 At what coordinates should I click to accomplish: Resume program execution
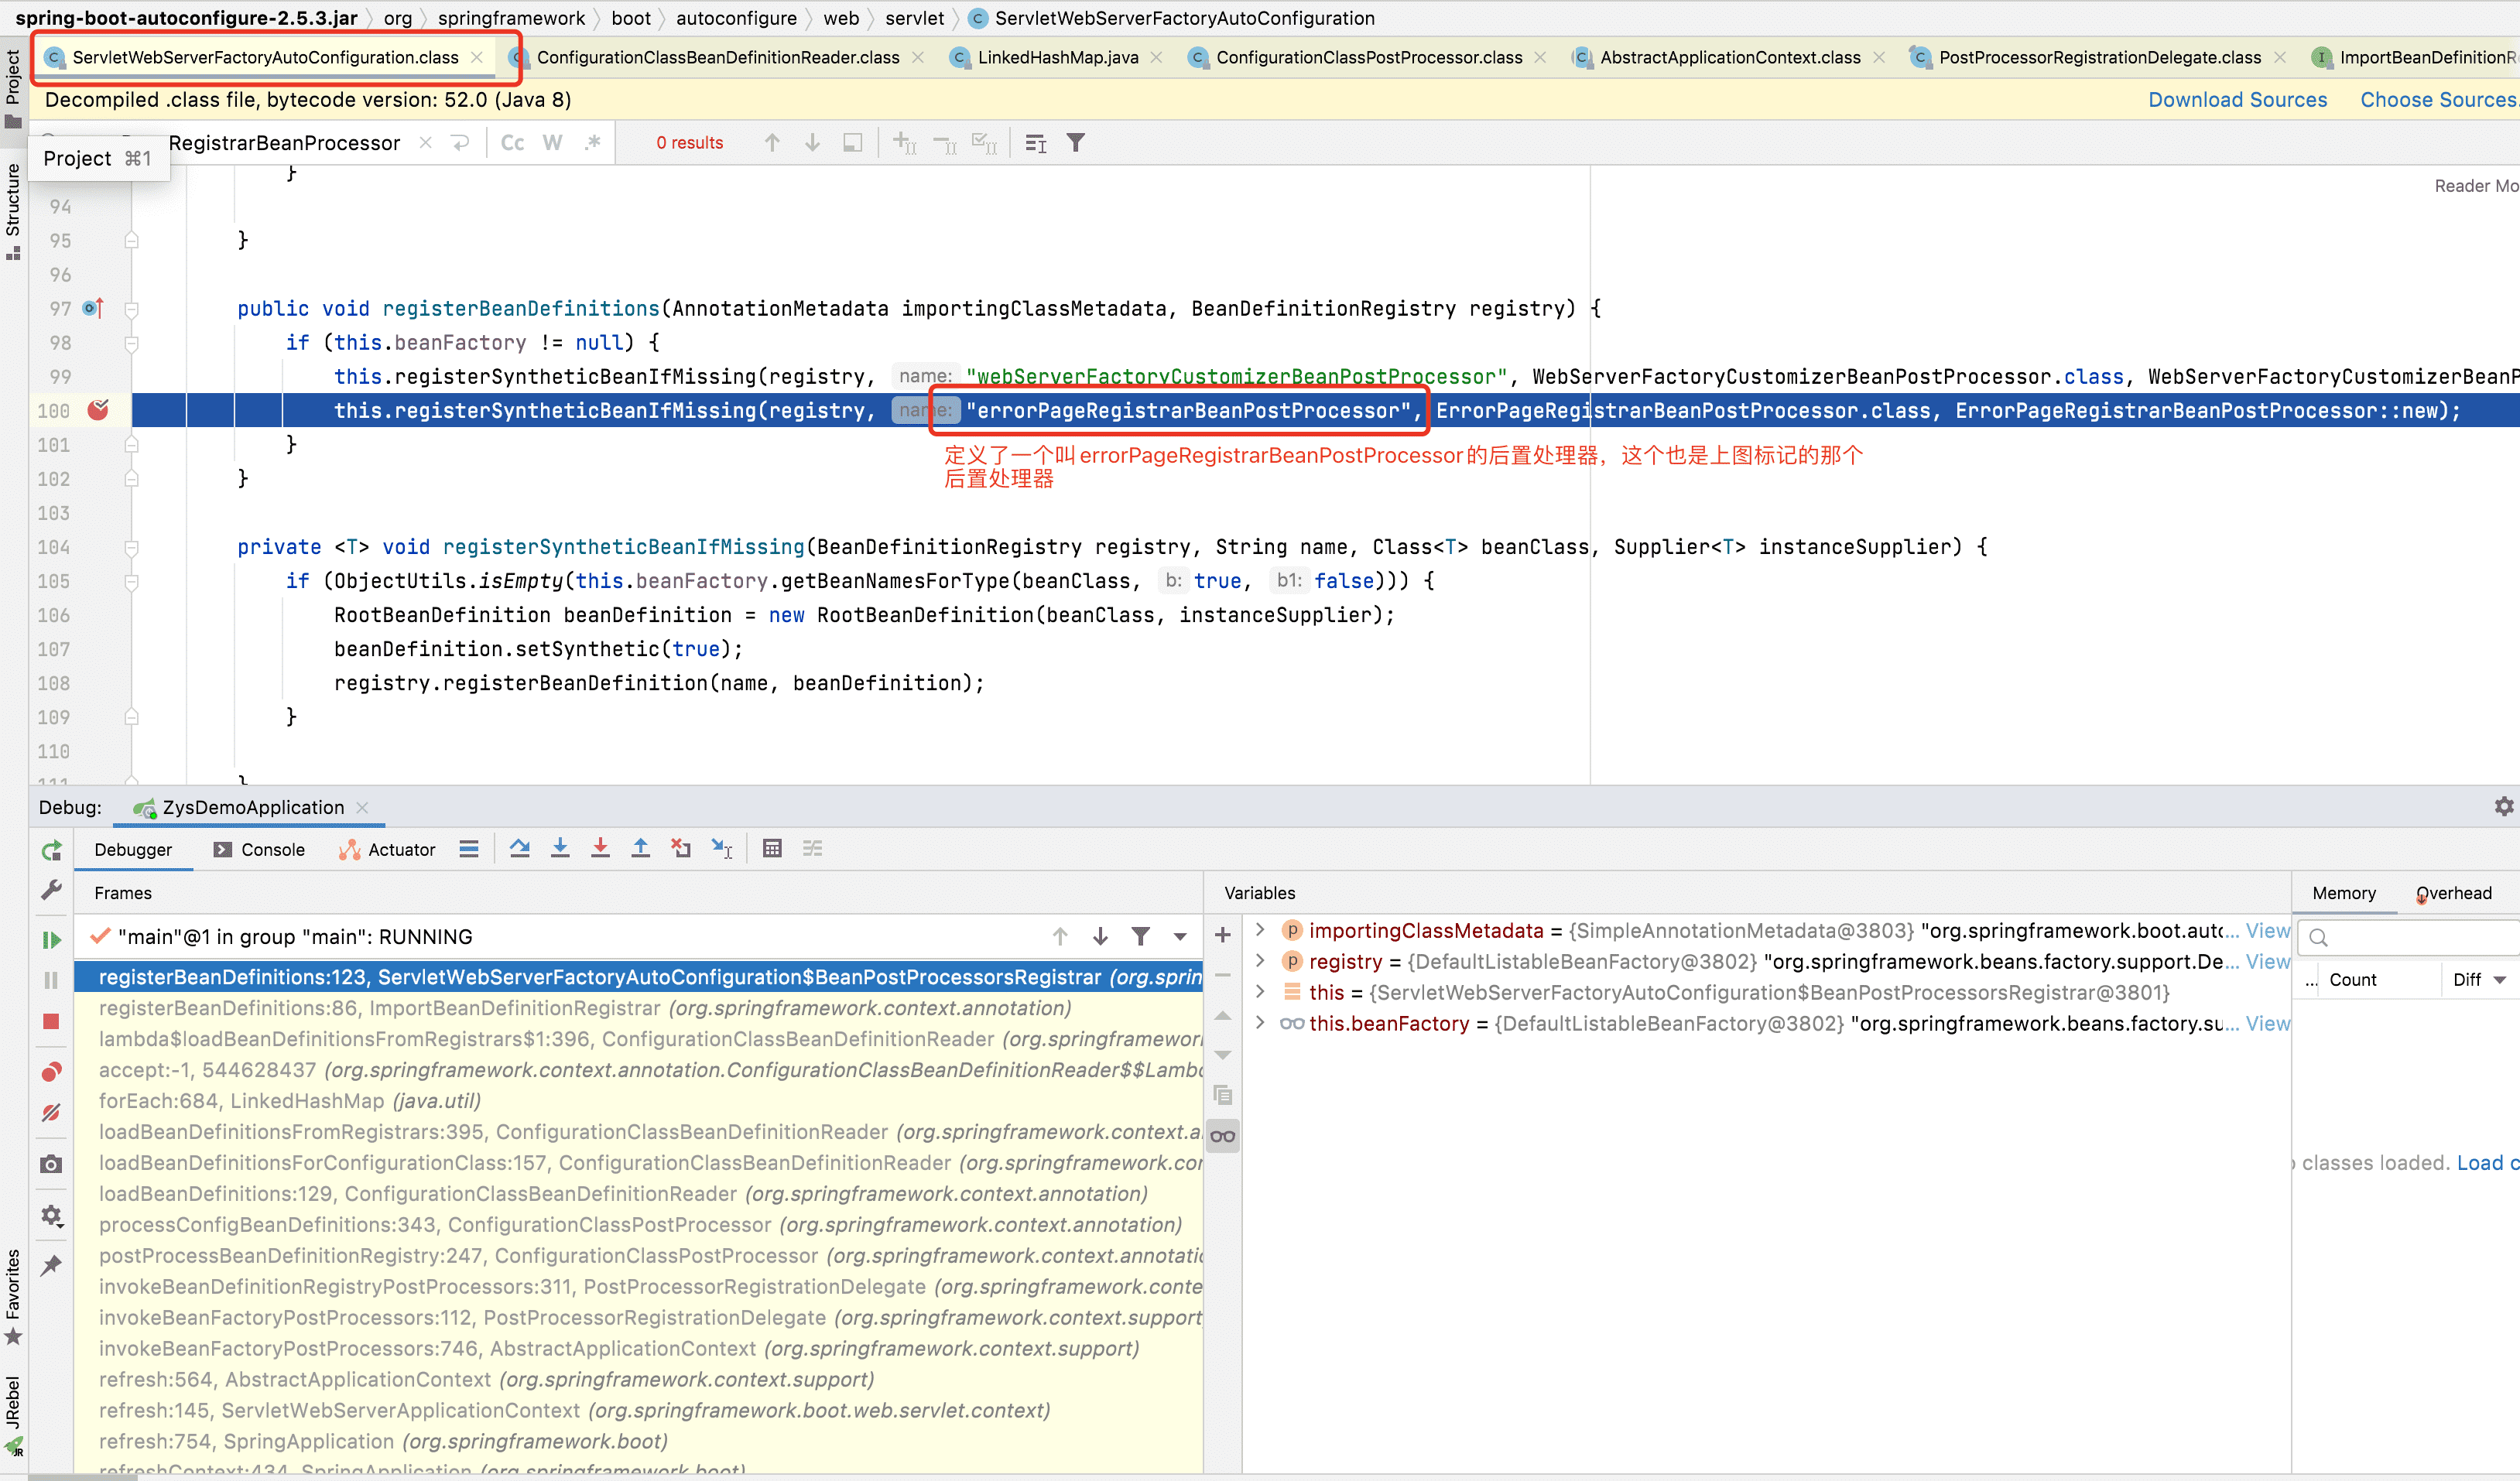coord(51,939)
